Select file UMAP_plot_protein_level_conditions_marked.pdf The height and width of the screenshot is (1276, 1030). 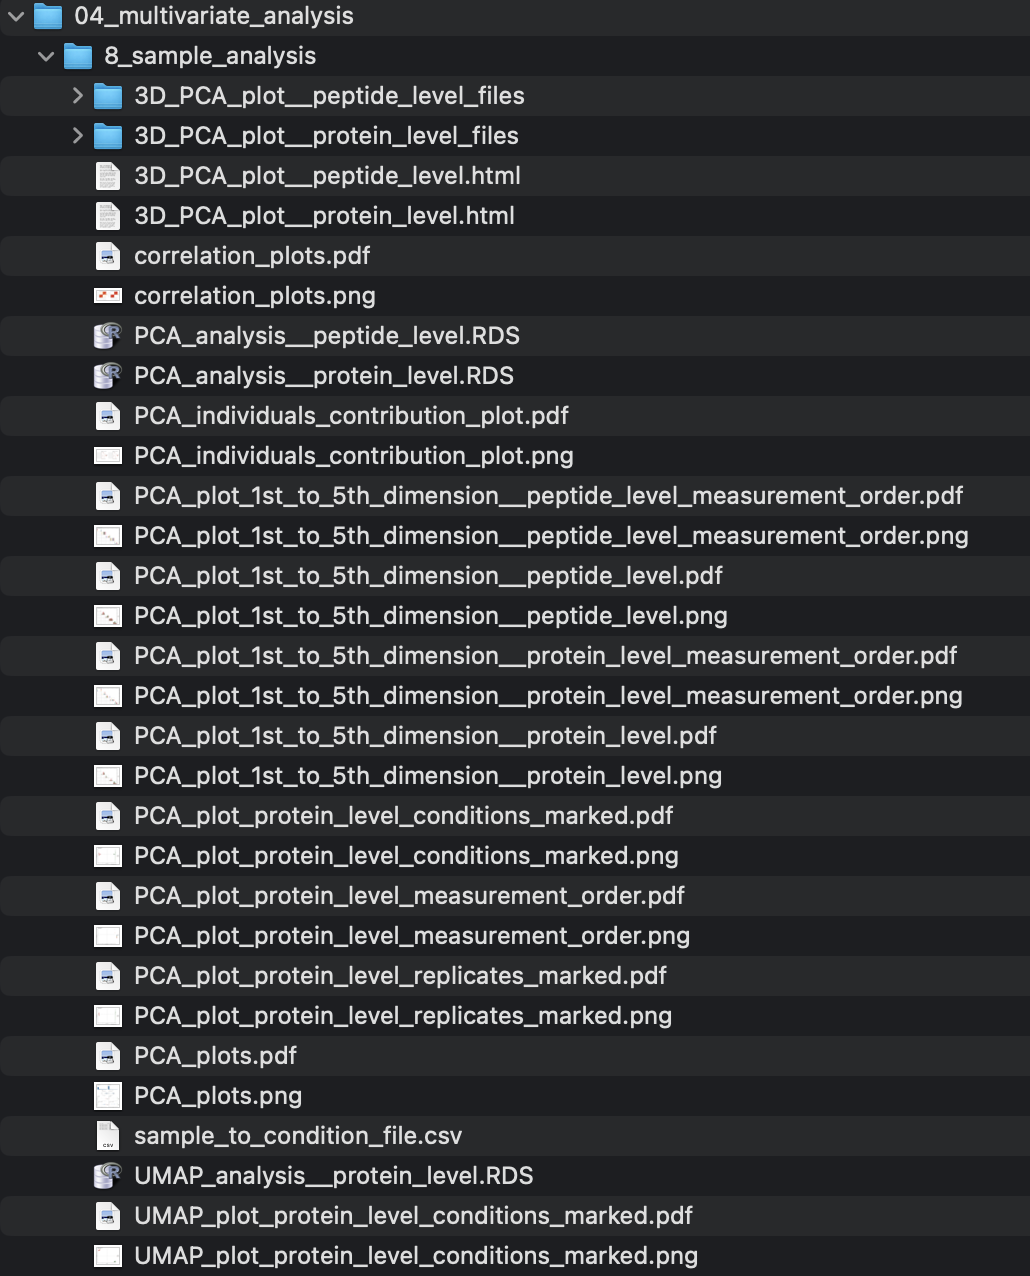pyautogui.click(x=413, y=1216)
